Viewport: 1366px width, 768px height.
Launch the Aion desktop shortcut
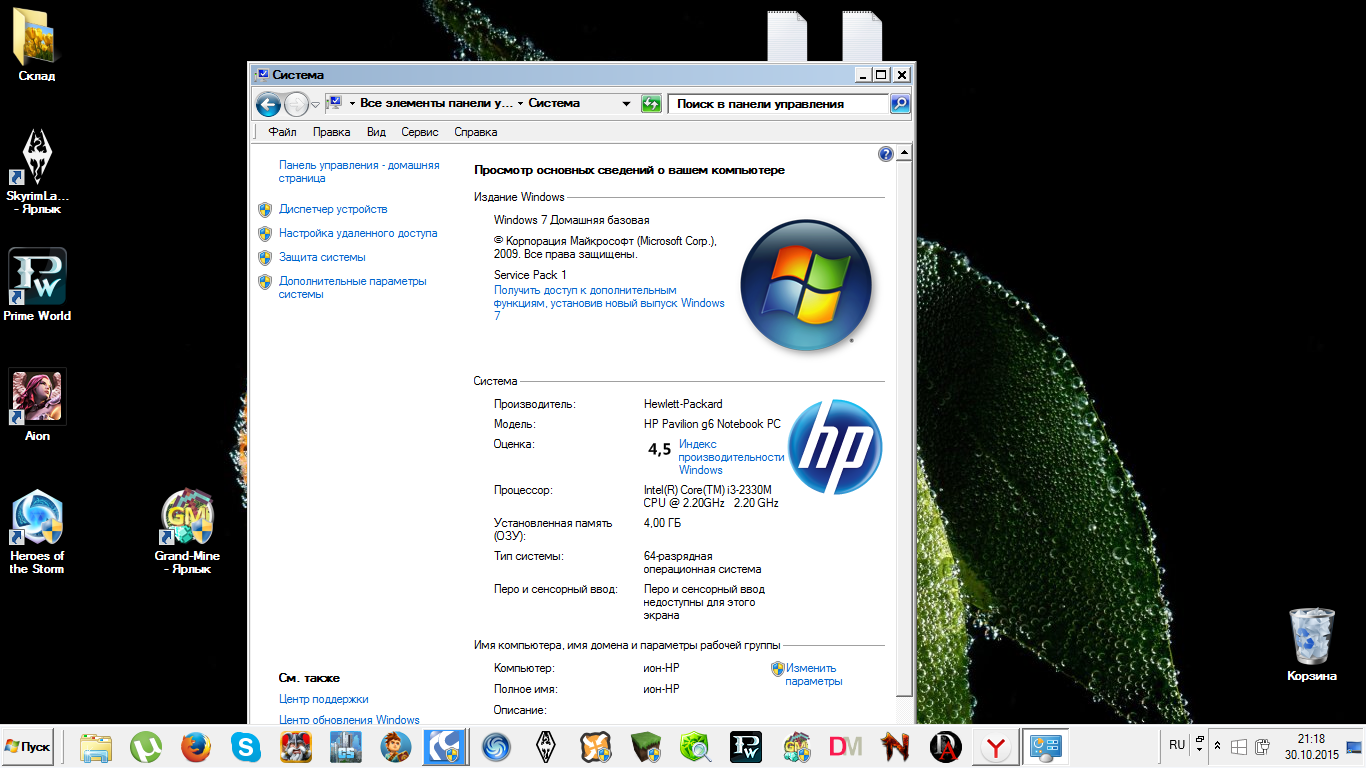coord(37,404)
